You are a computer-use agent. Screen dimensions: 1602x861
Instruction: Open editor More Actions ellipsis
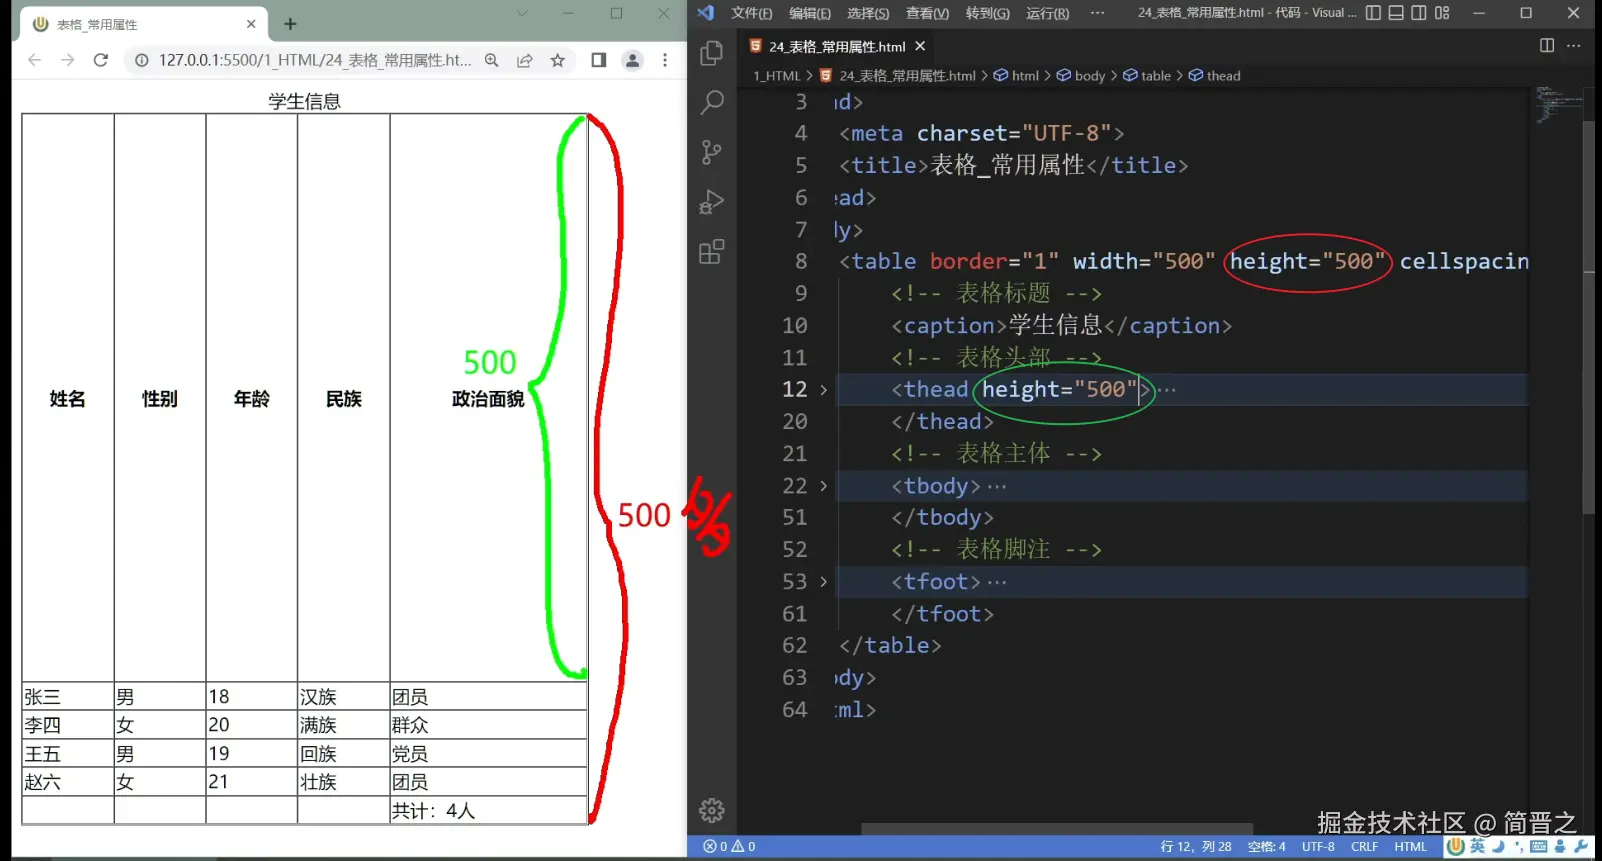point(1573,46)
